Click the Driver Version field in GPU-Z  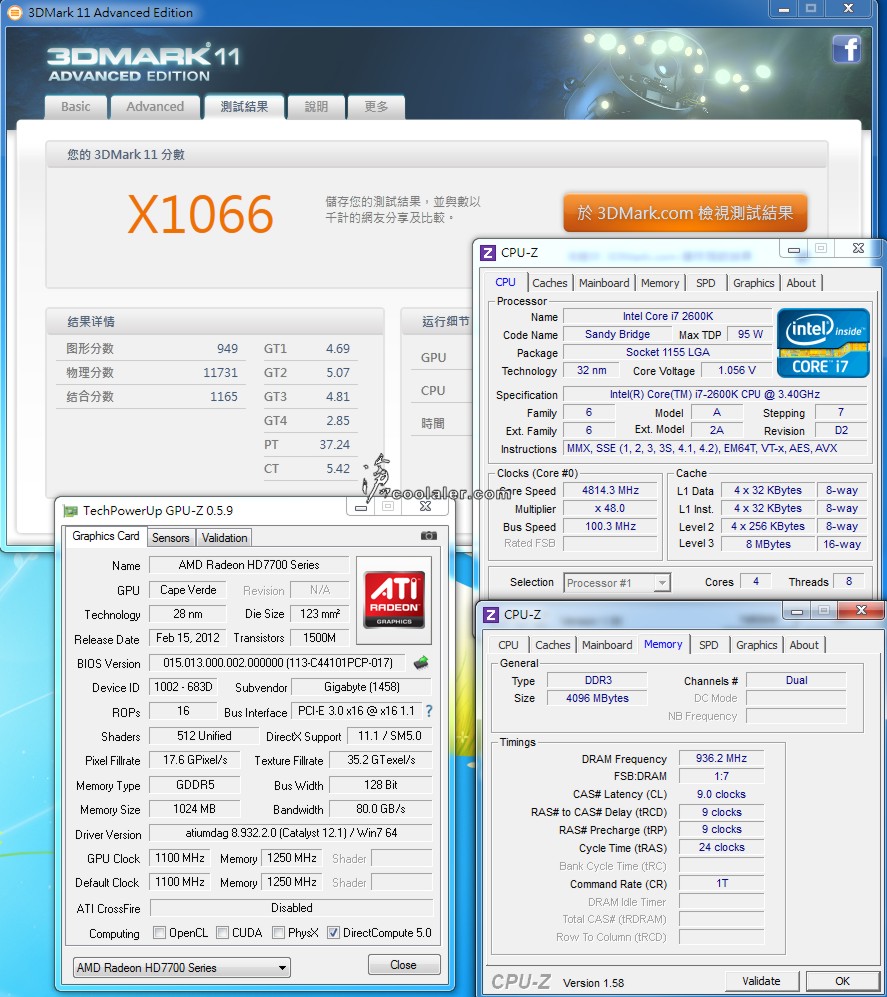coord(291,833)
